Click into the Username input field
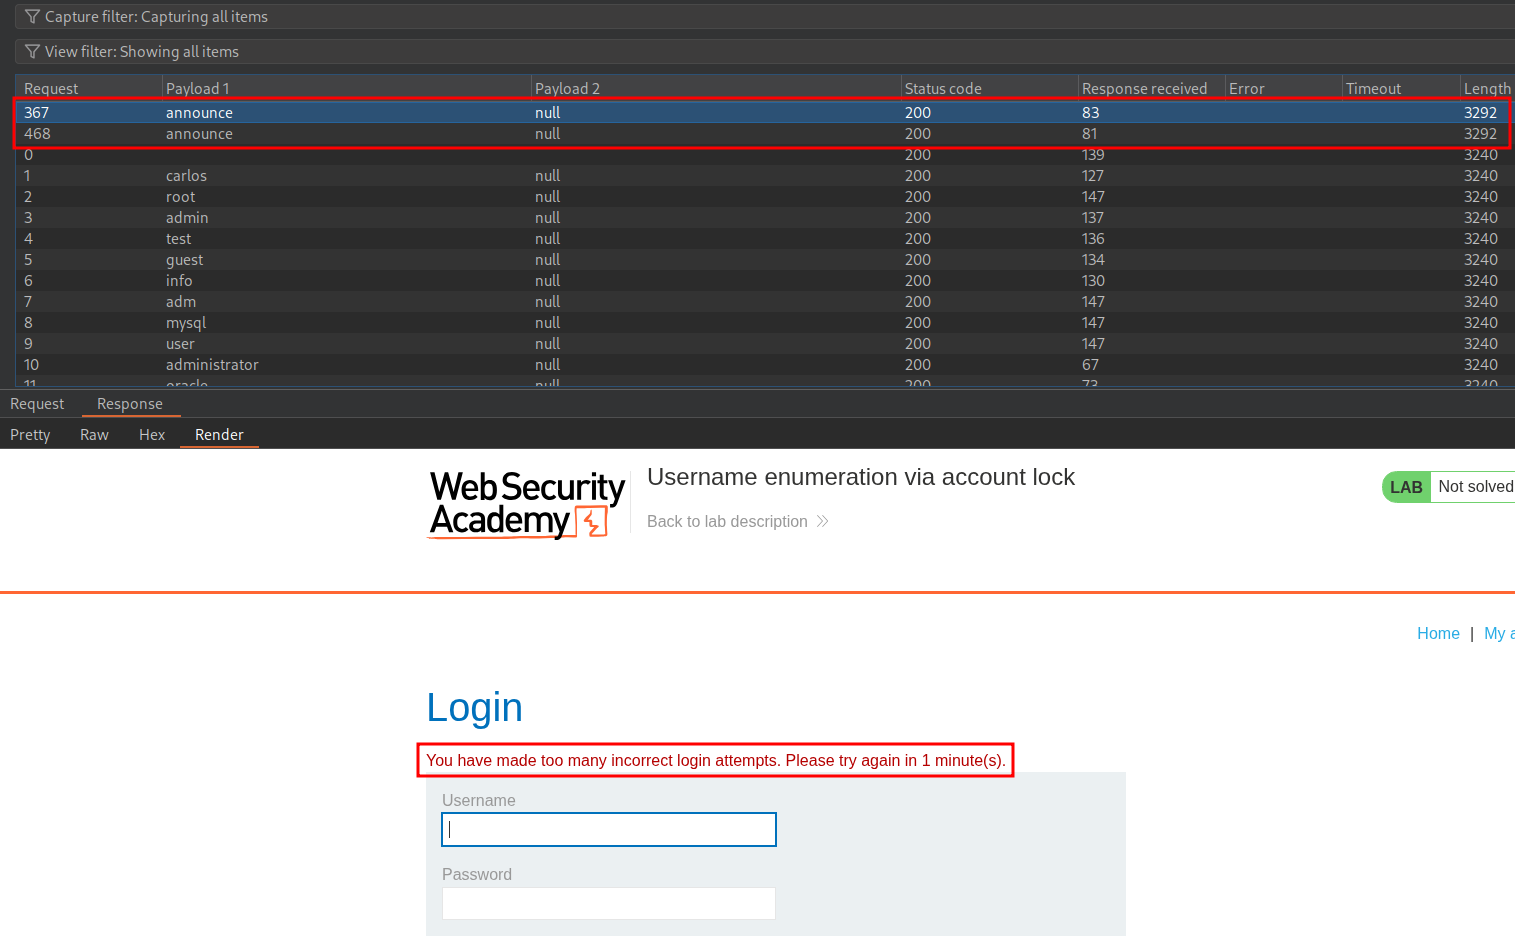Viewport: 1515px width, 936px height. (x=608, y=829)
